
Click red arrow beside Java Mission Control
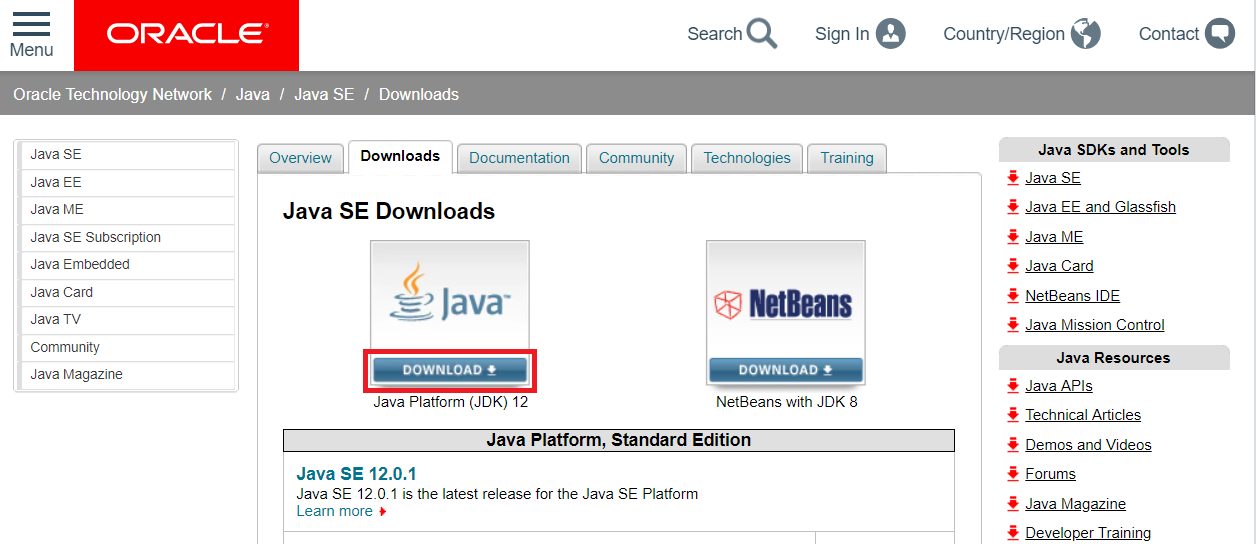(x=1013, y=325)
